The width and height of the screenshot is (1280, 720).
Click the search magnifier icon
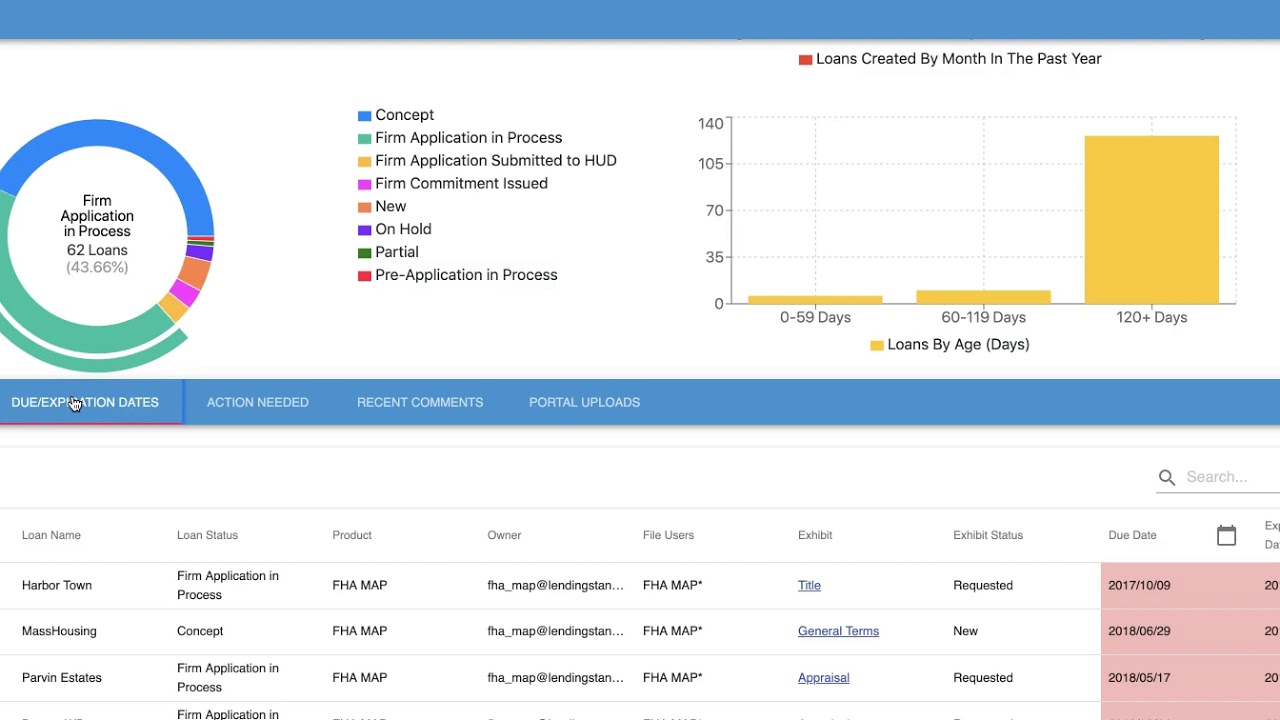click(x=1166, y=478)
